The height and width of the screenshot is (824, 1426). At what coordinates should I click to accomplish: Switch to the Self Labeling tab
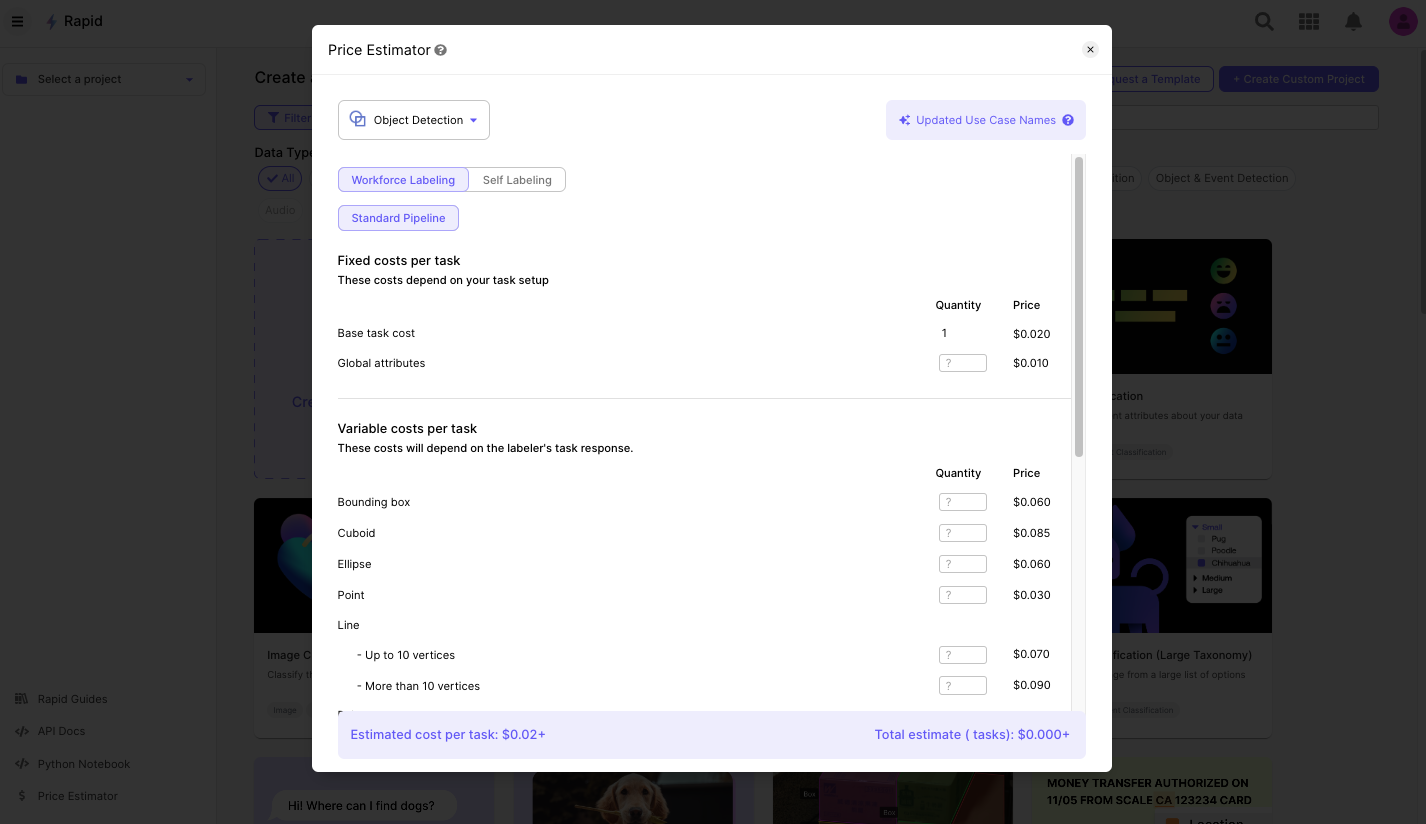pos(517,180)
